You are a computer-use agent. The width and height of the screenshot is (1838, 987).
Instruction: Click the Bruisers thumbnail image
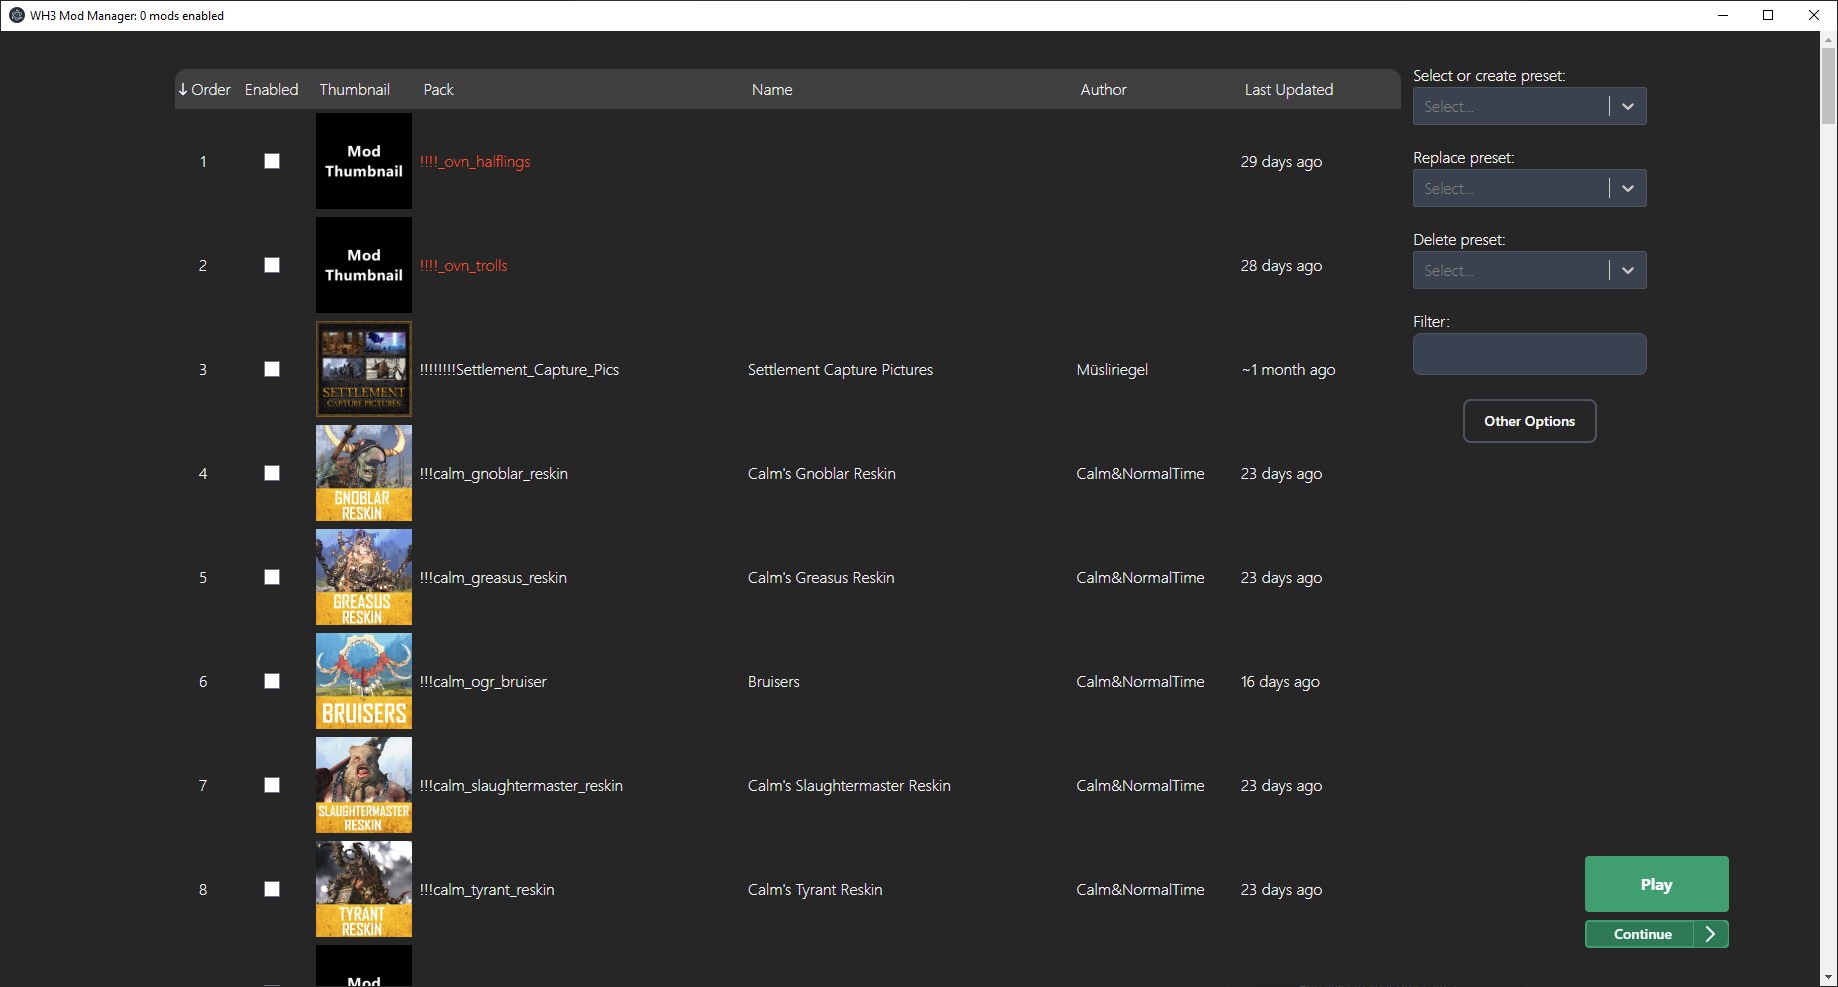(x=364, y=681)
